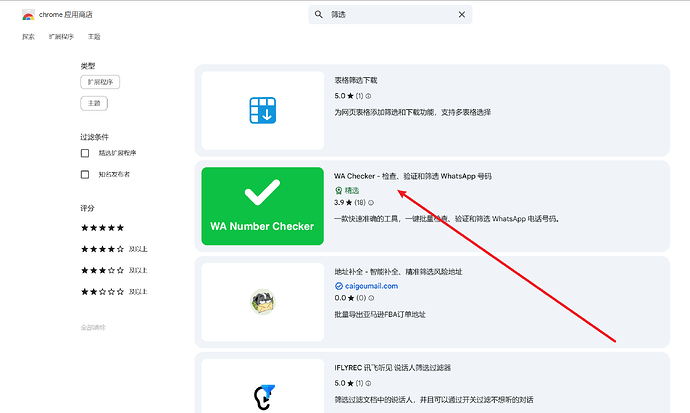Open the WA Checker WhatsApp extension title
The height and width of the screenshot is (413, 690).
point(413,176)
